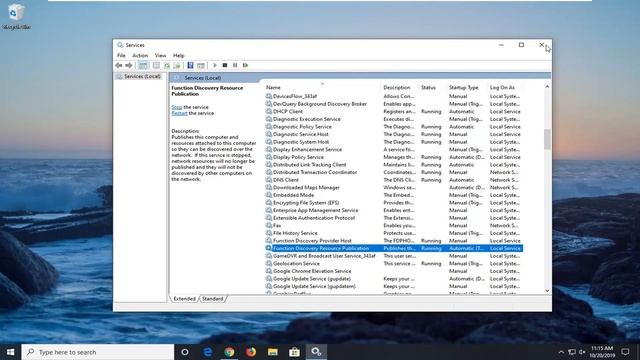
Task: Click the Restart Service toolbar icon
Action: click(245, 65)
